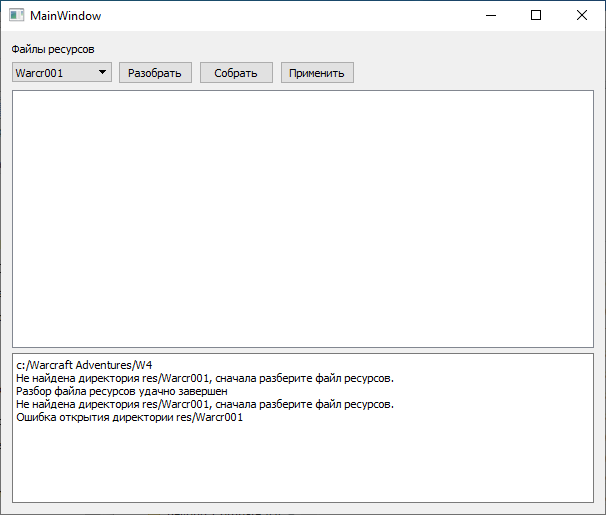606x515 pixels.
Task: Open the Warcr001 resource file dropdown
Action: click(x=62, y=73)
